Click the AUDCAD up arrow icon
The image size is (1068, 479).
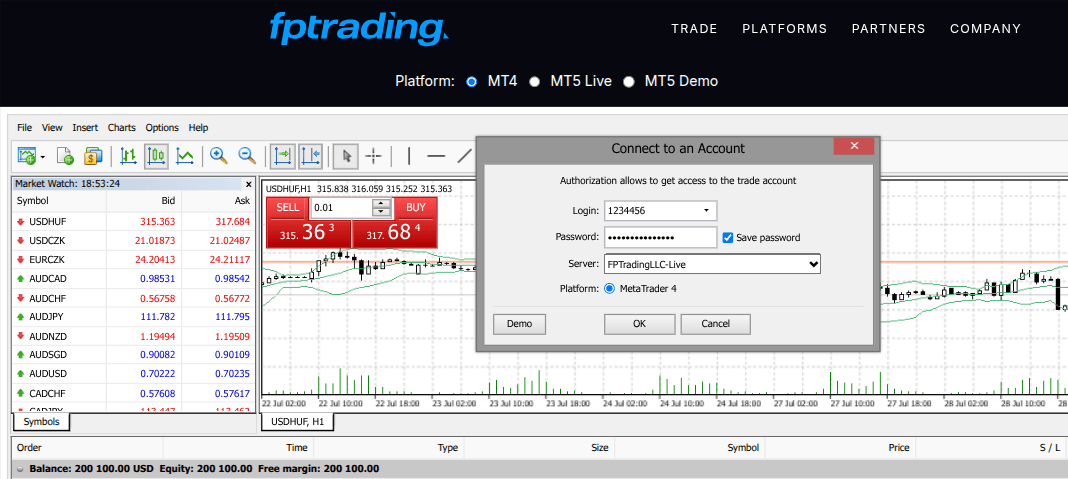(x=20, y=279)
